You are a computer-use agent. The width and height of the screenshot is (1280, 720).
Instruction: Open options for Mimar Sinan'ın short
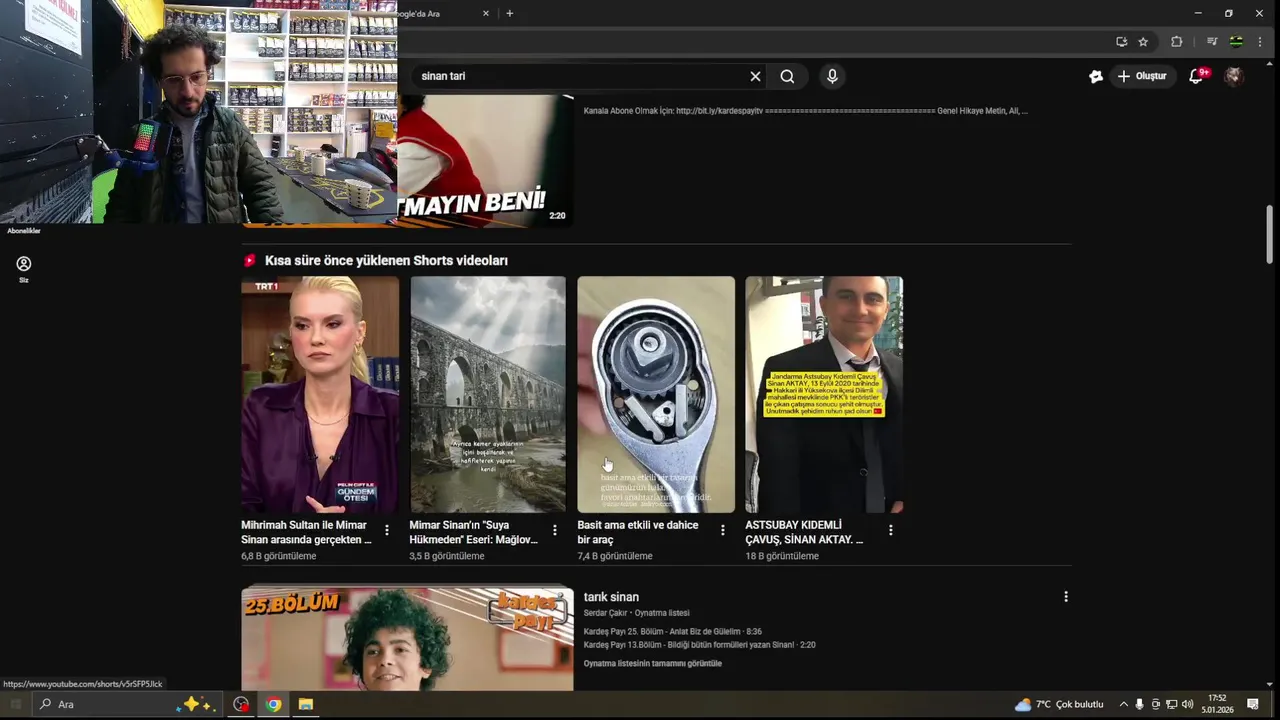[555, 530]
